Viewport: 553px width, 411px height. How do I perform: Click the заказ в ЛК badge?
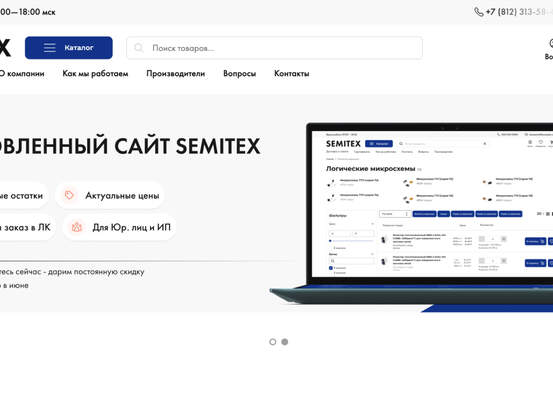28,227
